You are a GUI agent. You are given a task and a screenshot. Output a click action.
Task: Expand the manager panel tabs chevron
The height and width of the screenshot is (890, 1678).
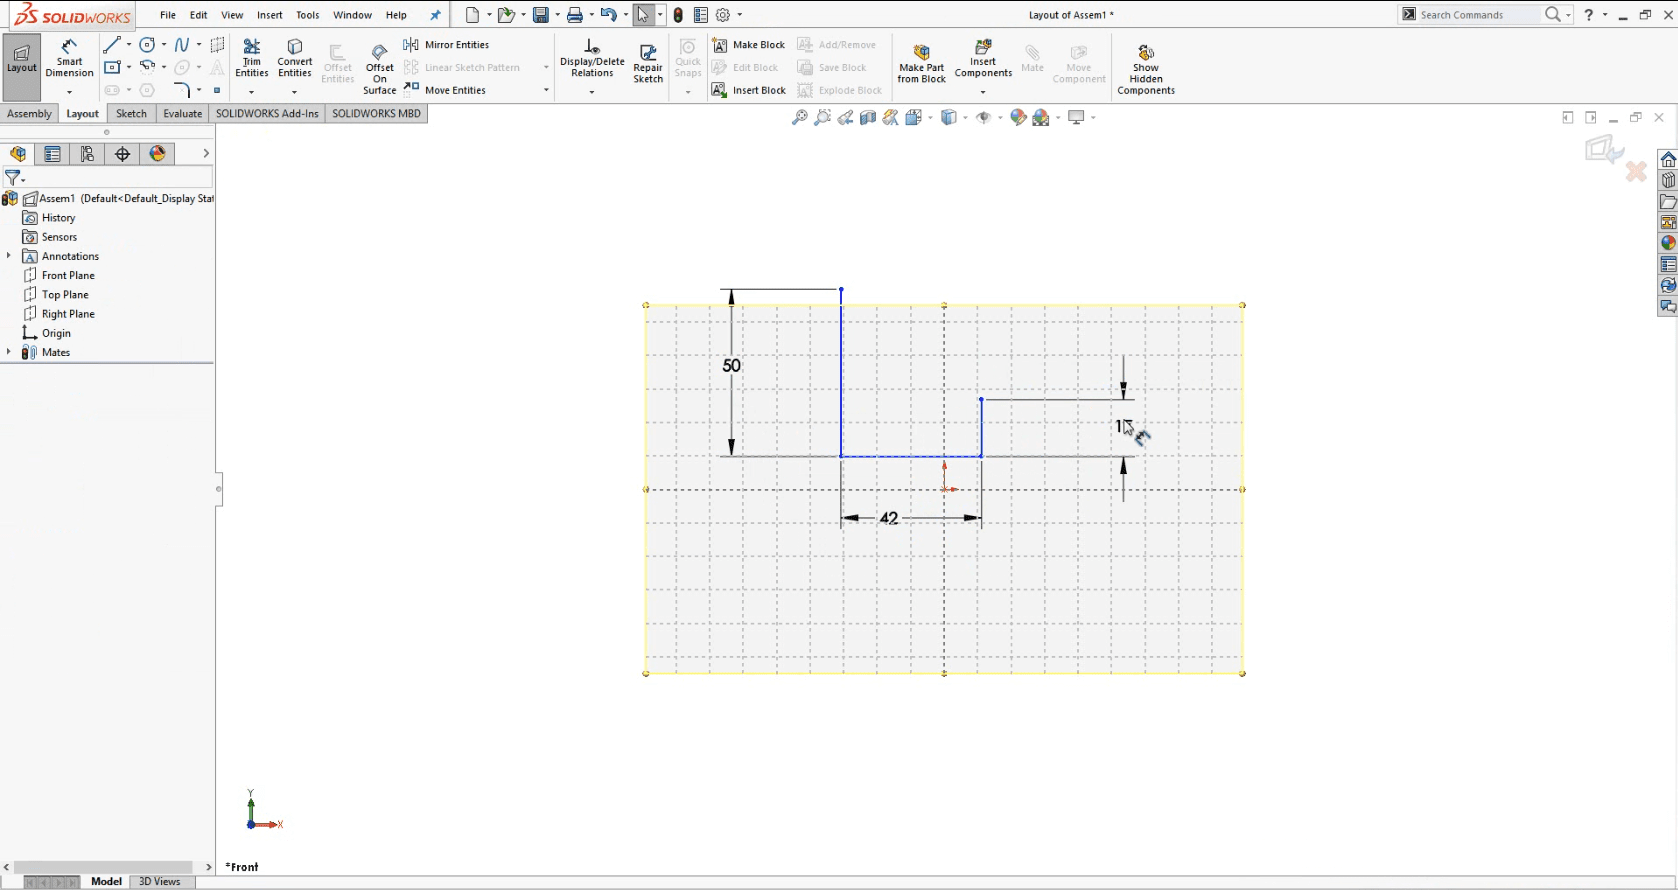(x=206, y=154)
